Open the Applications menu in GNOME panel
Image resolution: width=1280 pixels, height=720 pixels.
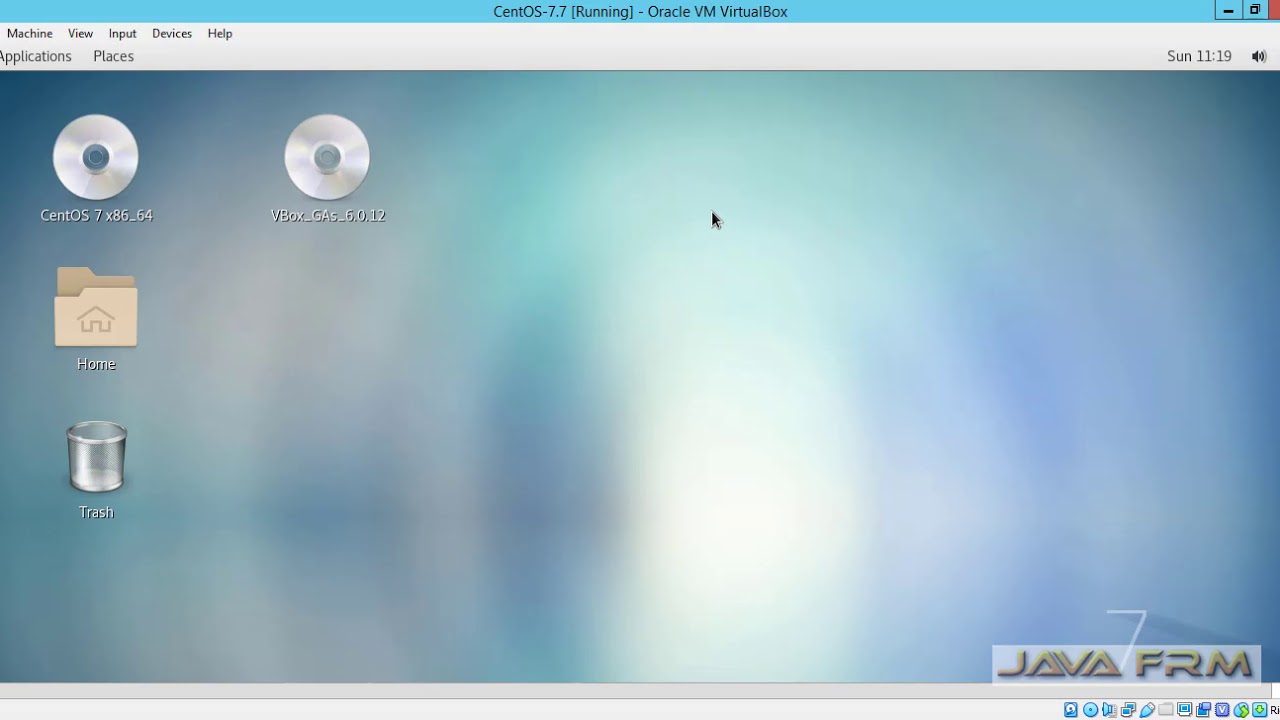point(35,56)
